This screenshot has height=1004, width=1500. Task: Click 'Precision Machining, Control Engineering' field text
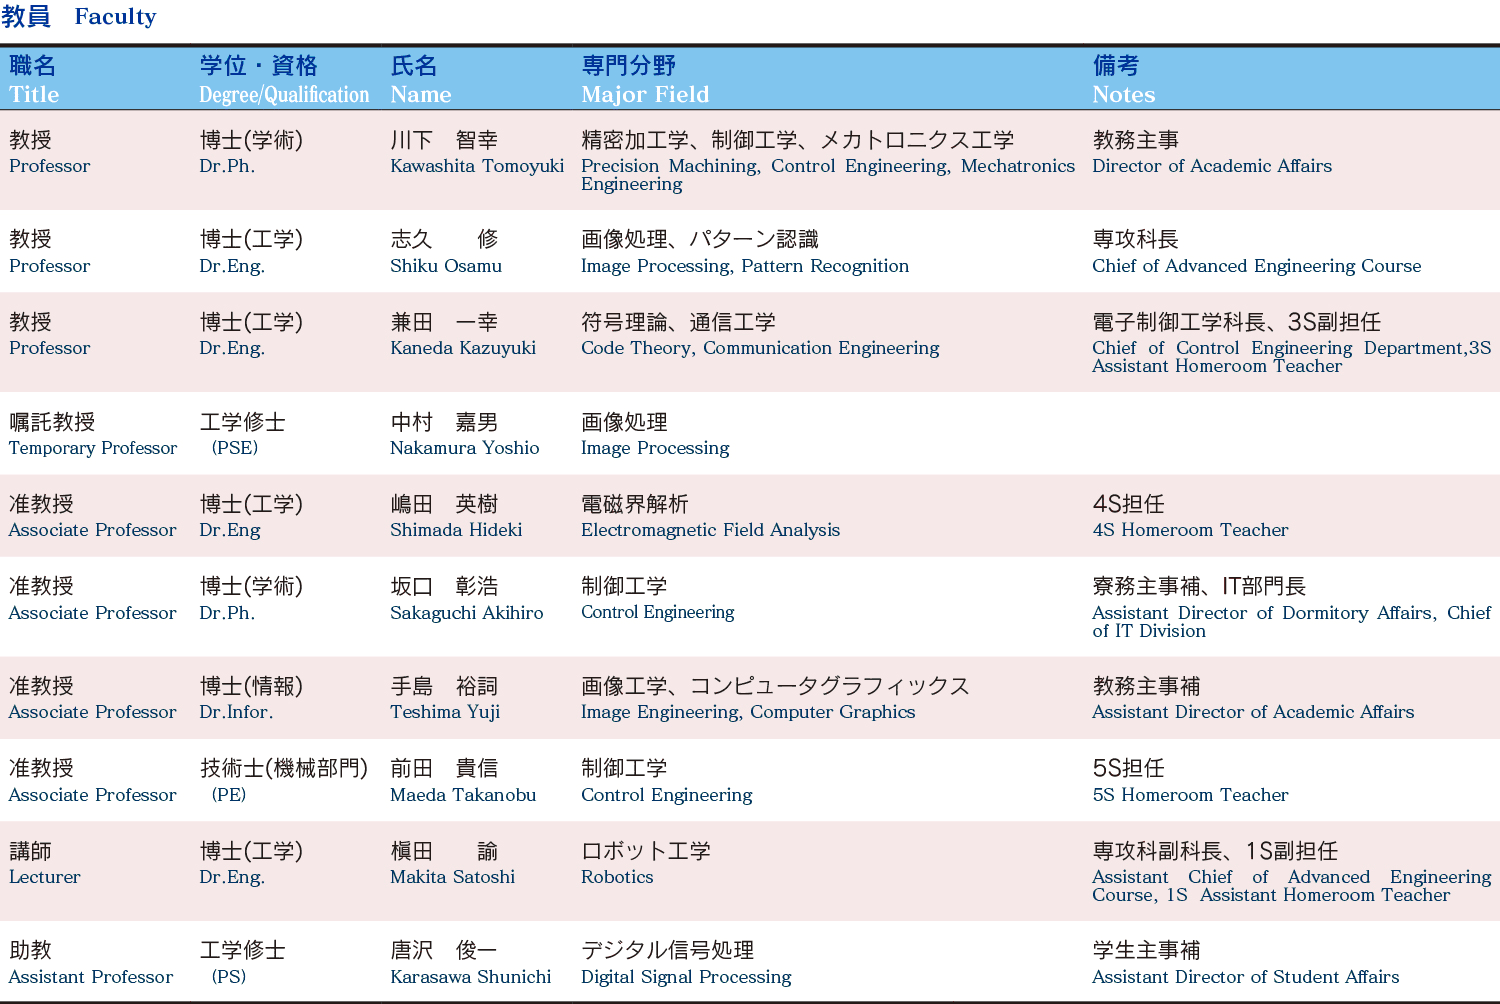[x=765, y=166]
